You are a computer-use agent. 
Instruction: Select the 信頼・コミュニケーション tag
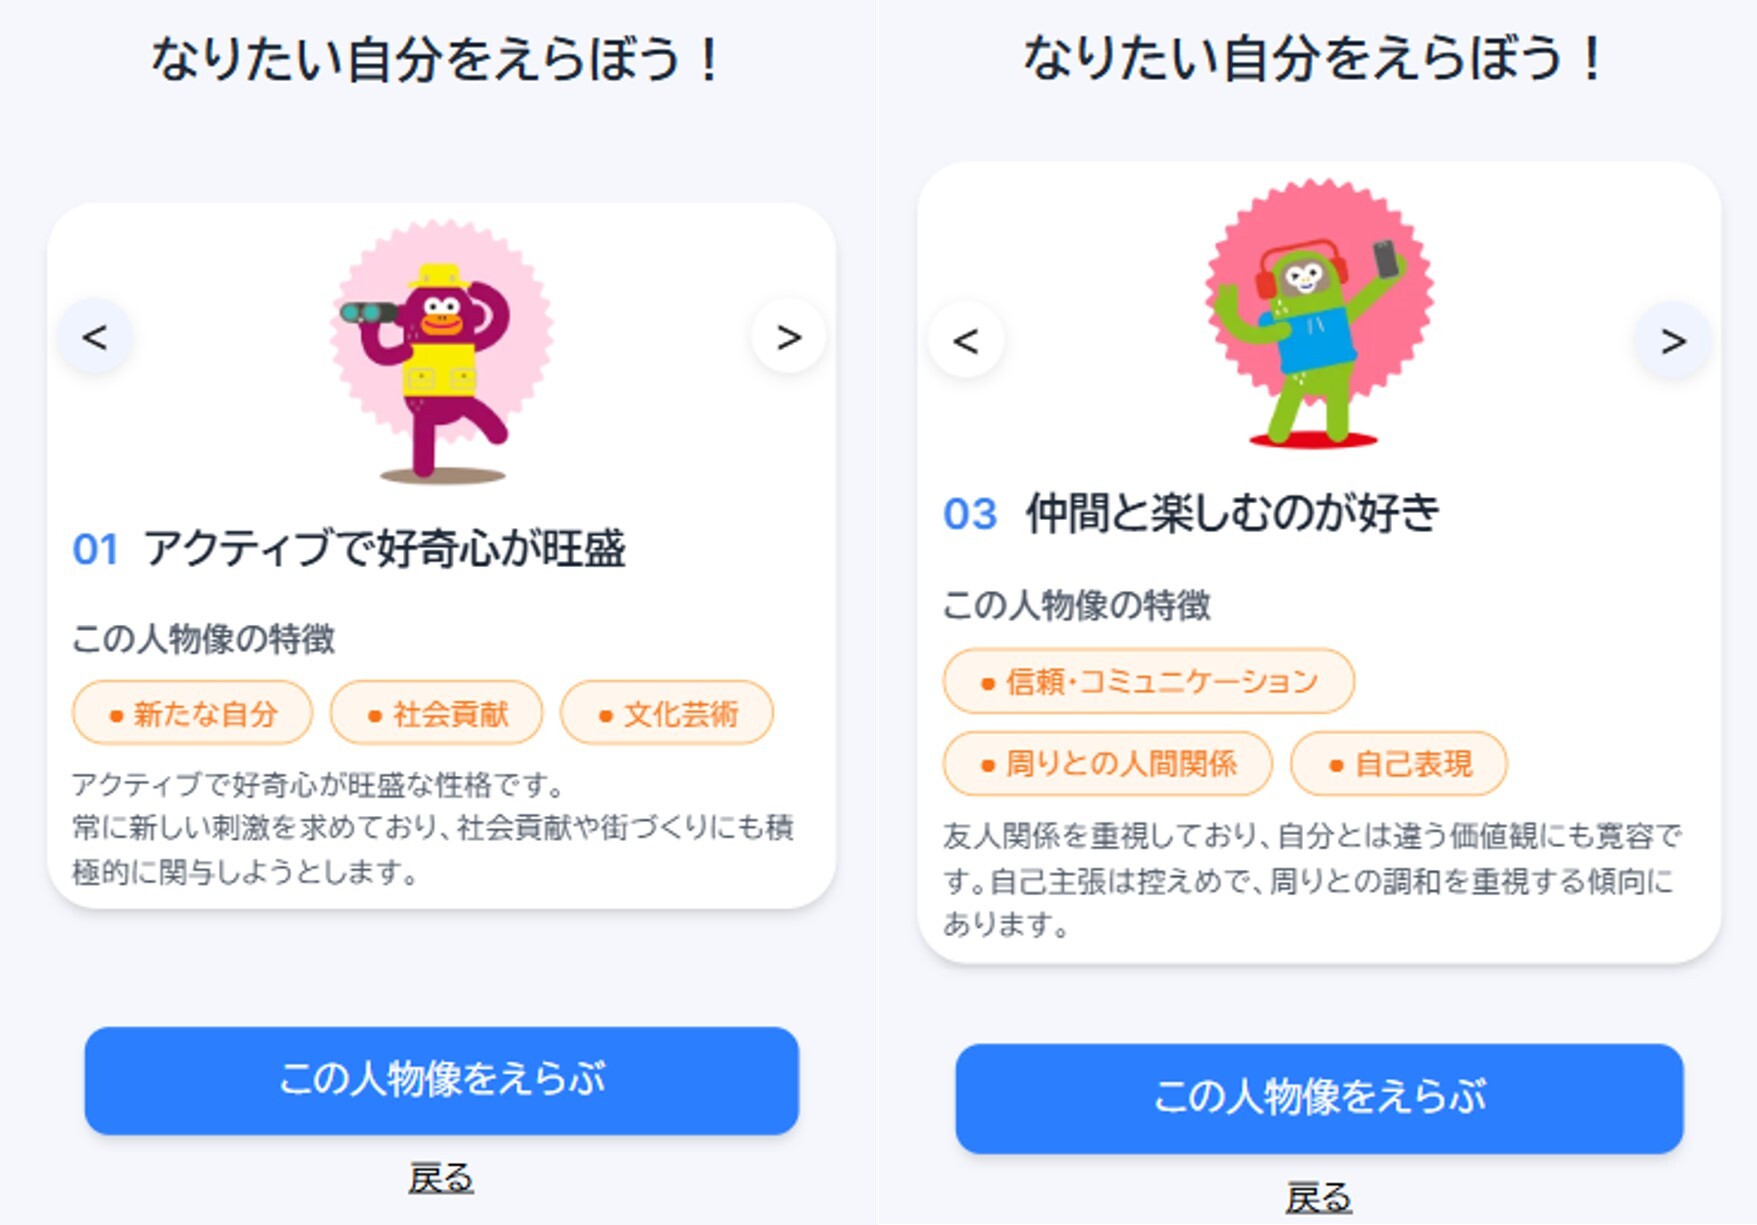click(x=1148, y=682)
